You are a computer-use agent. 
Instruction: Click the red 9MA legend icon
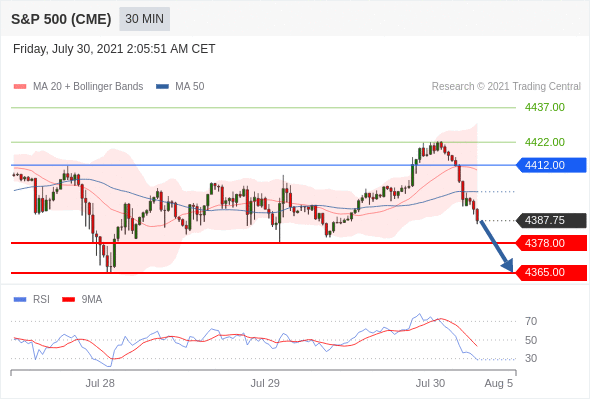68,300
